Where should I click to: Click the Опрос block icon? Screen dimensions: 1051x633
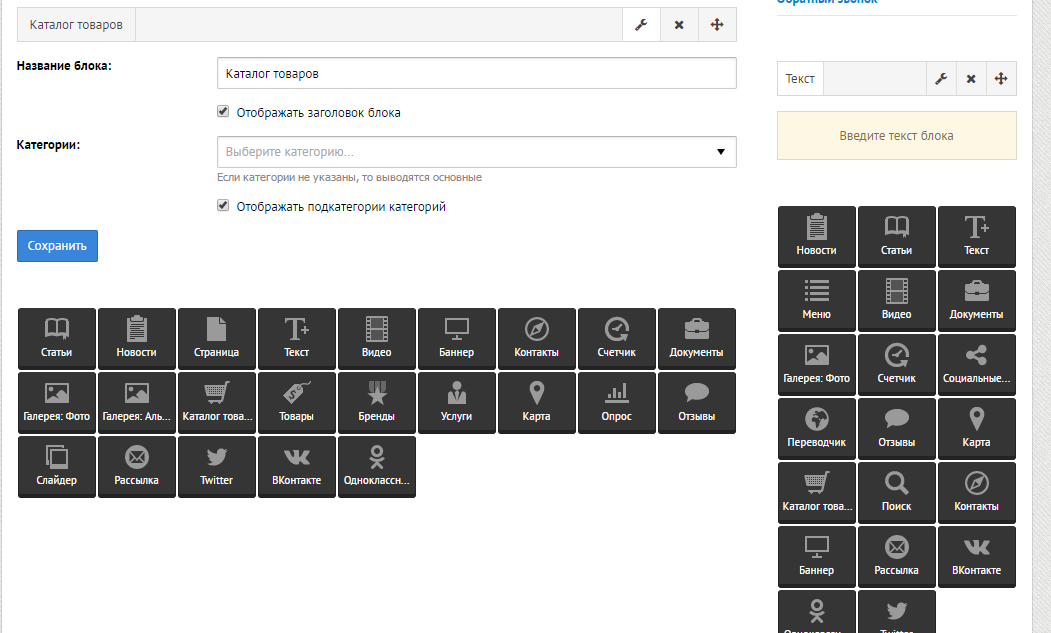(x=617, y=402)
